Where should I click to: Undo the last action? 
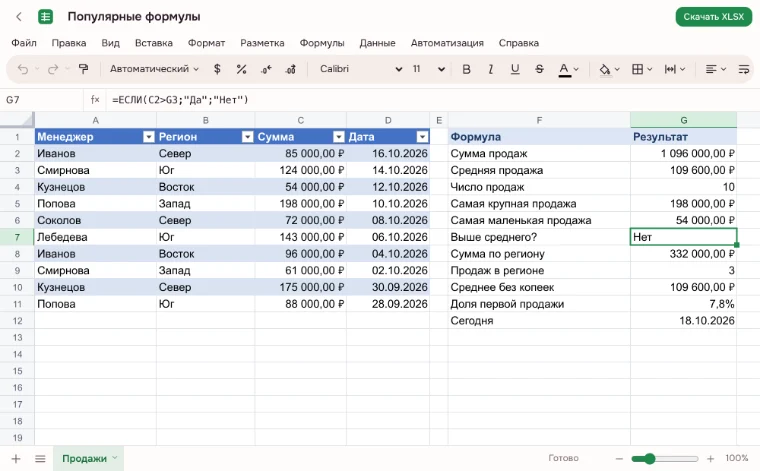22,69
